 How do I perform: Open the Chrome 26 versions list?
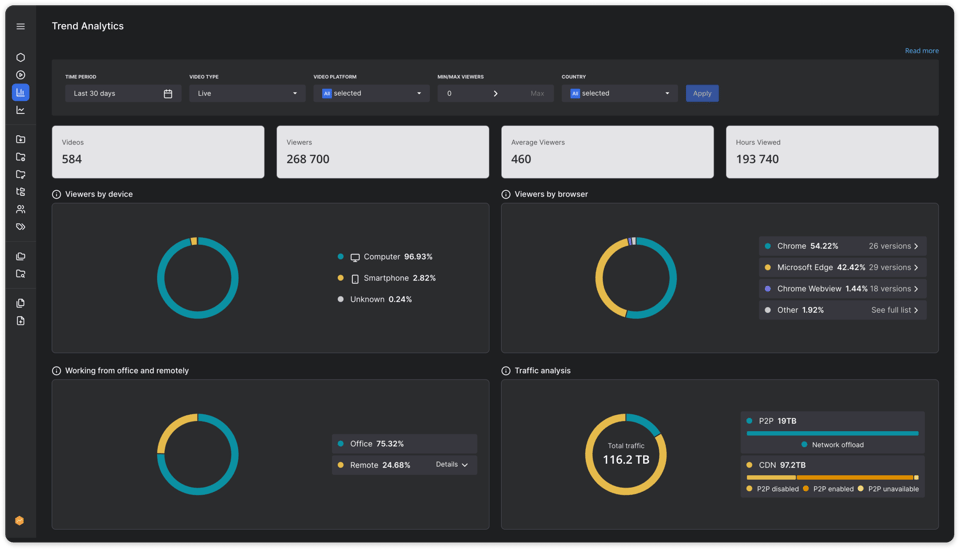pos(893,246)
